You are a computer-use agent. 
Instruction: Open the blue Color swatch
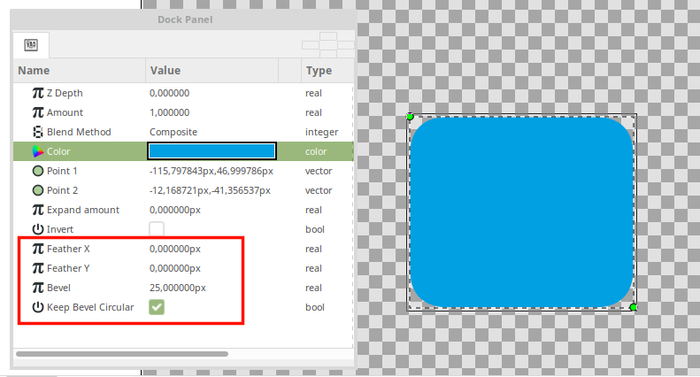tap(212, 151)
